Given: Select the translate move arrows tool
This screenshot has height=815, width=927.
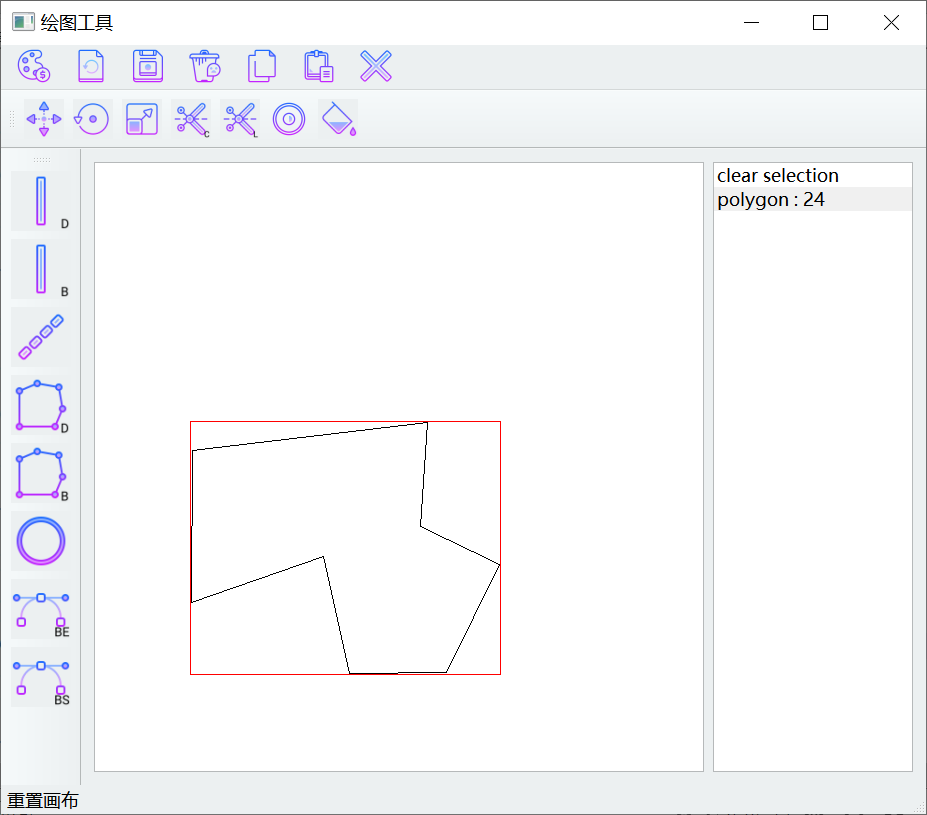Looking at the screenshot, I should (44, 119).
